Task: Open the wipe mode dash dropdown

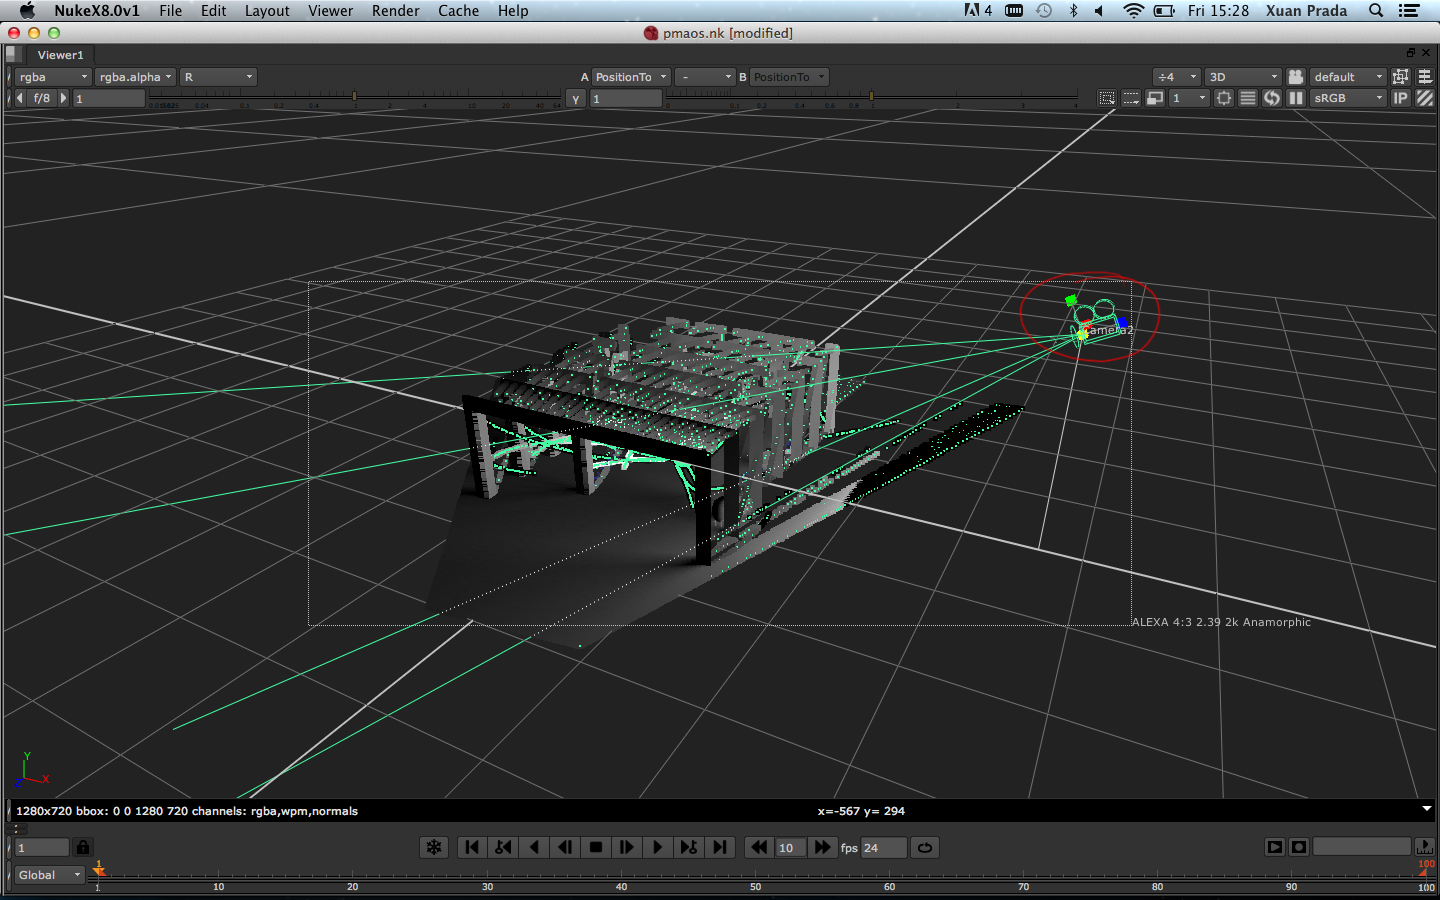Action: click(x=705, y=77)
